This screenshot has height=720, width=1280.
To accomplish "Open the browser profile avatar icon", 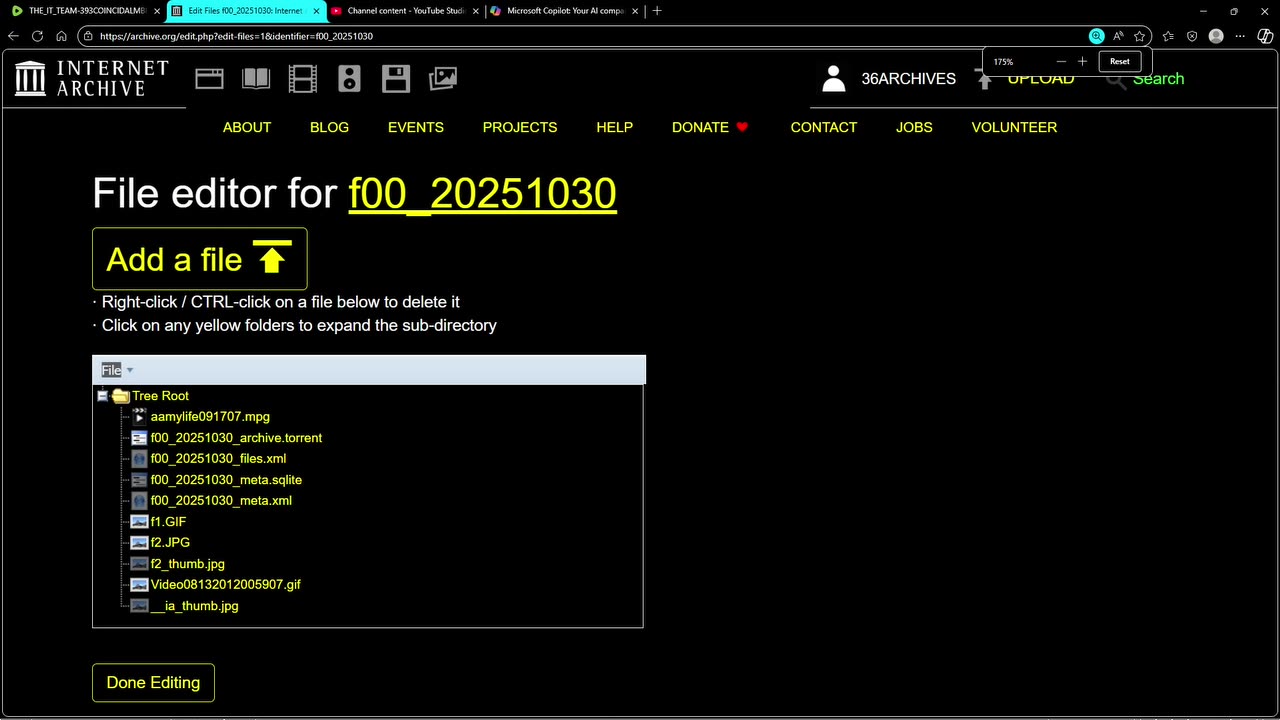I will click(x=1216, y=36).
